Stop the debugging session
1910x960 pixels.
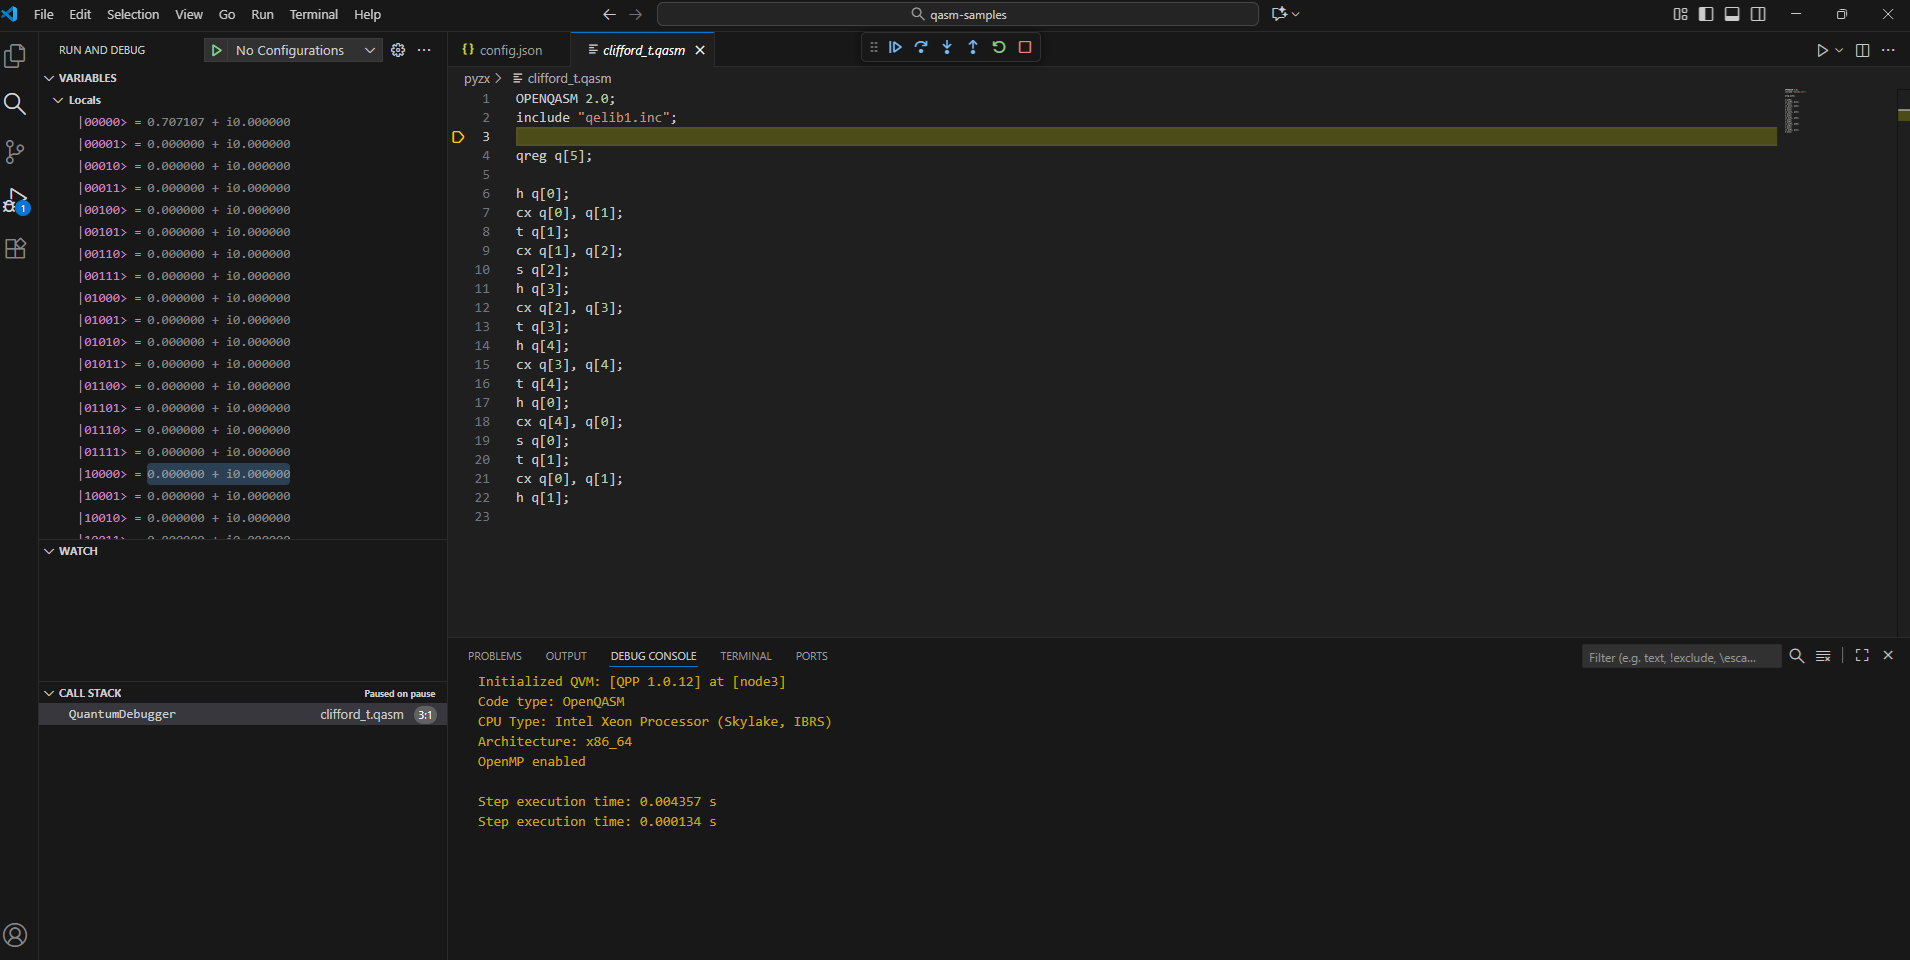[1025, 47]
